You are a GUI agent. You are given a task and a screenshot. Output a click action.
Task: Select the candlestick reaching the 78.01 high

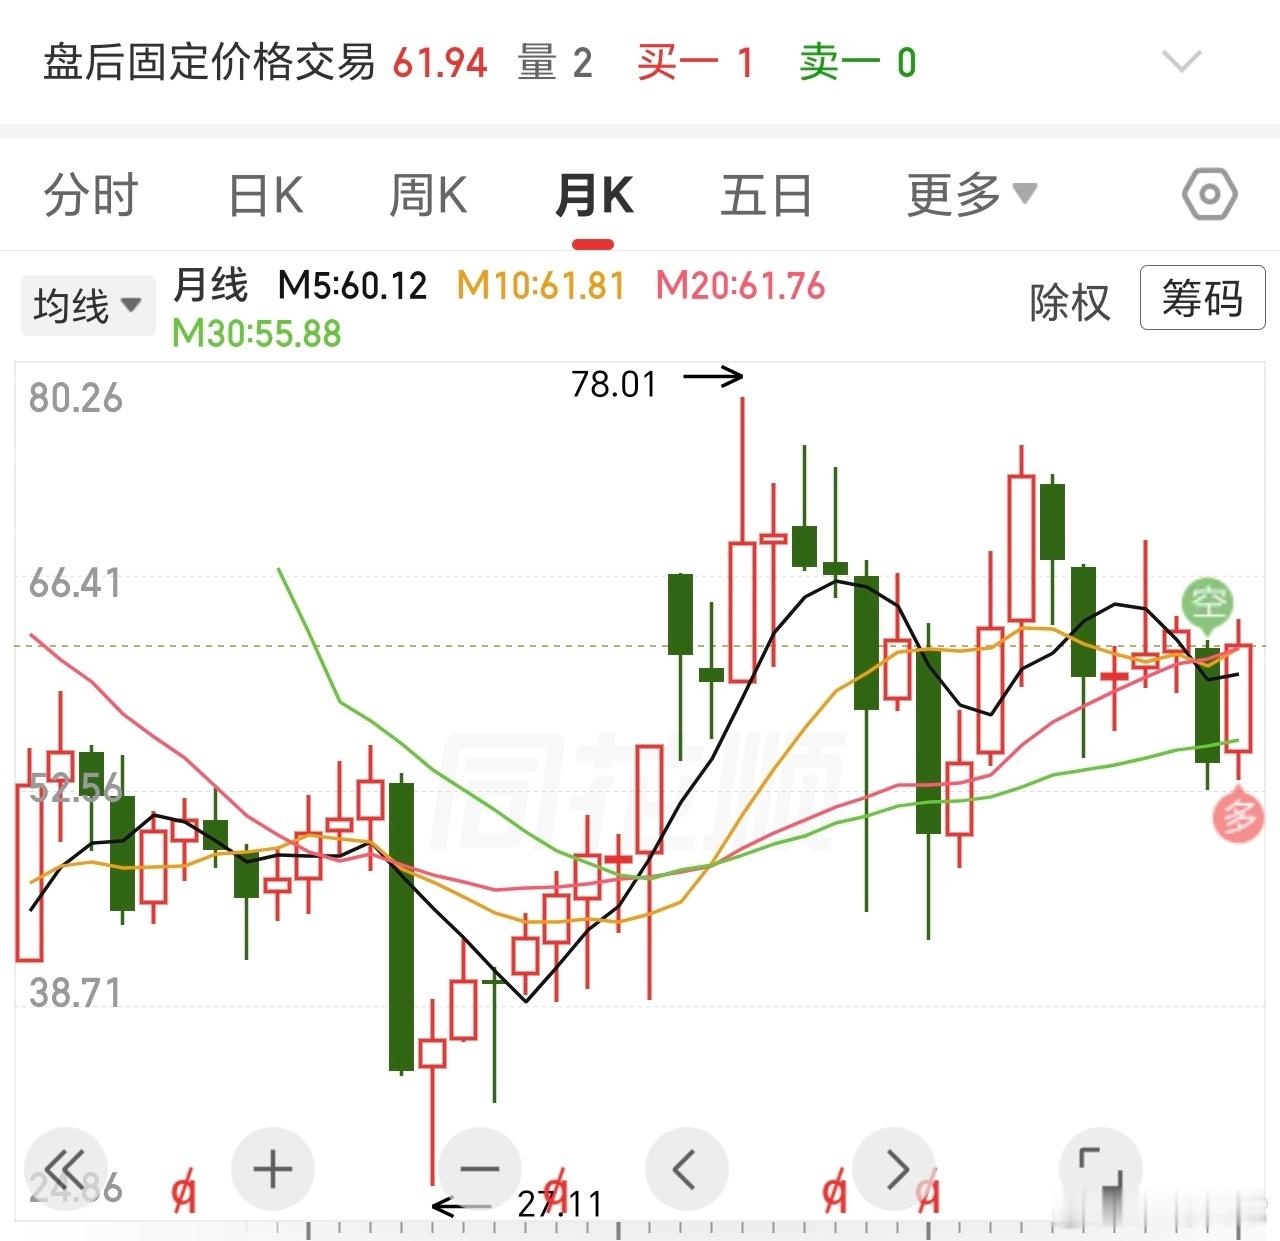(x=742, y=540)
